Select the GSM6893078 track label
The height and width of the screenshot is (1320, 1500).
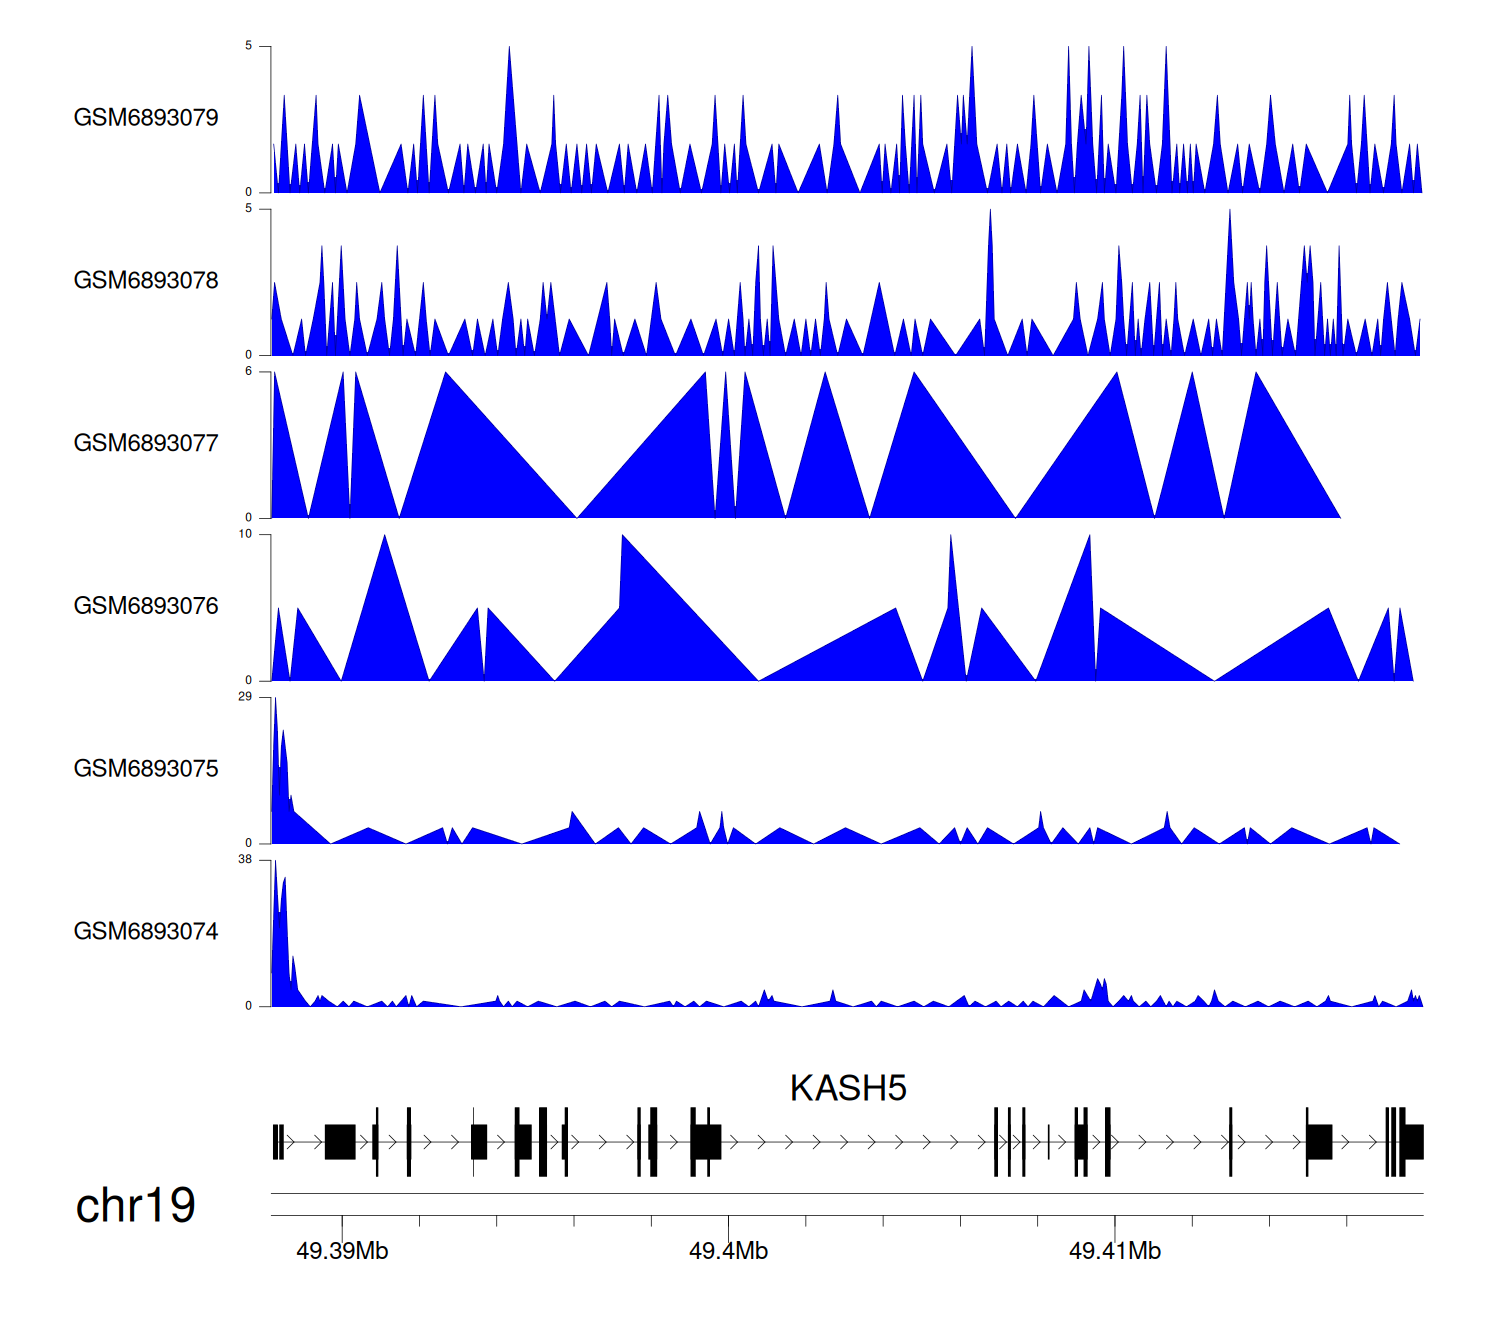tap(146, 281)
